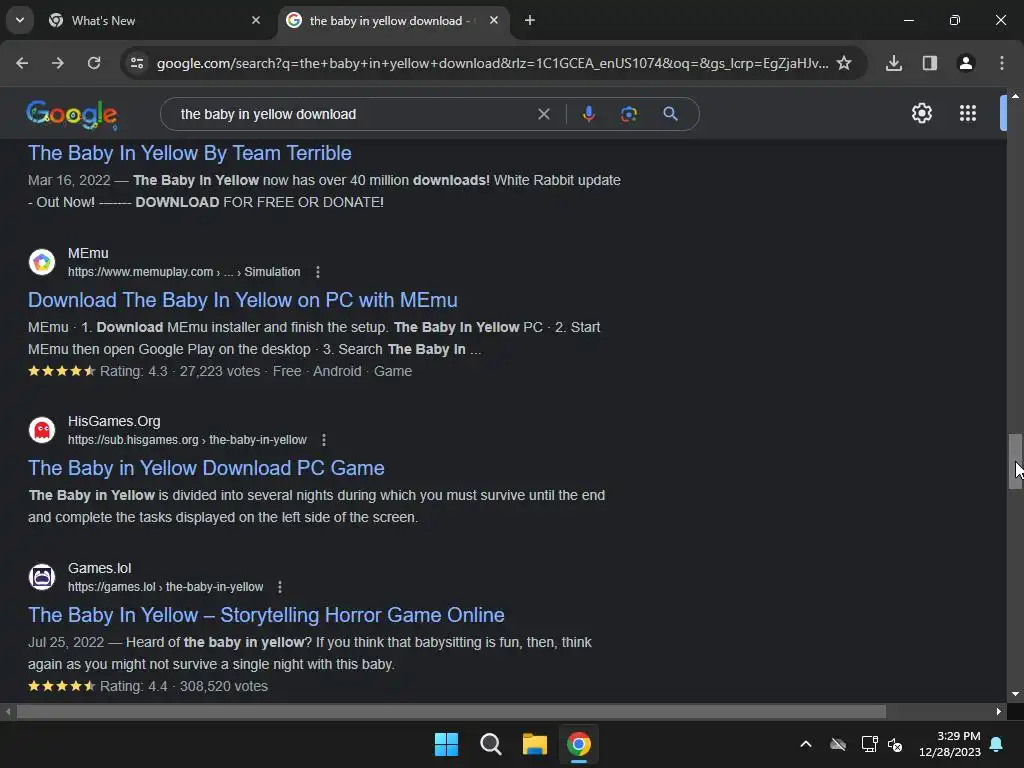1024x768 pixels.
Task: Click the display/network tray icon
Action: (869, 744)
